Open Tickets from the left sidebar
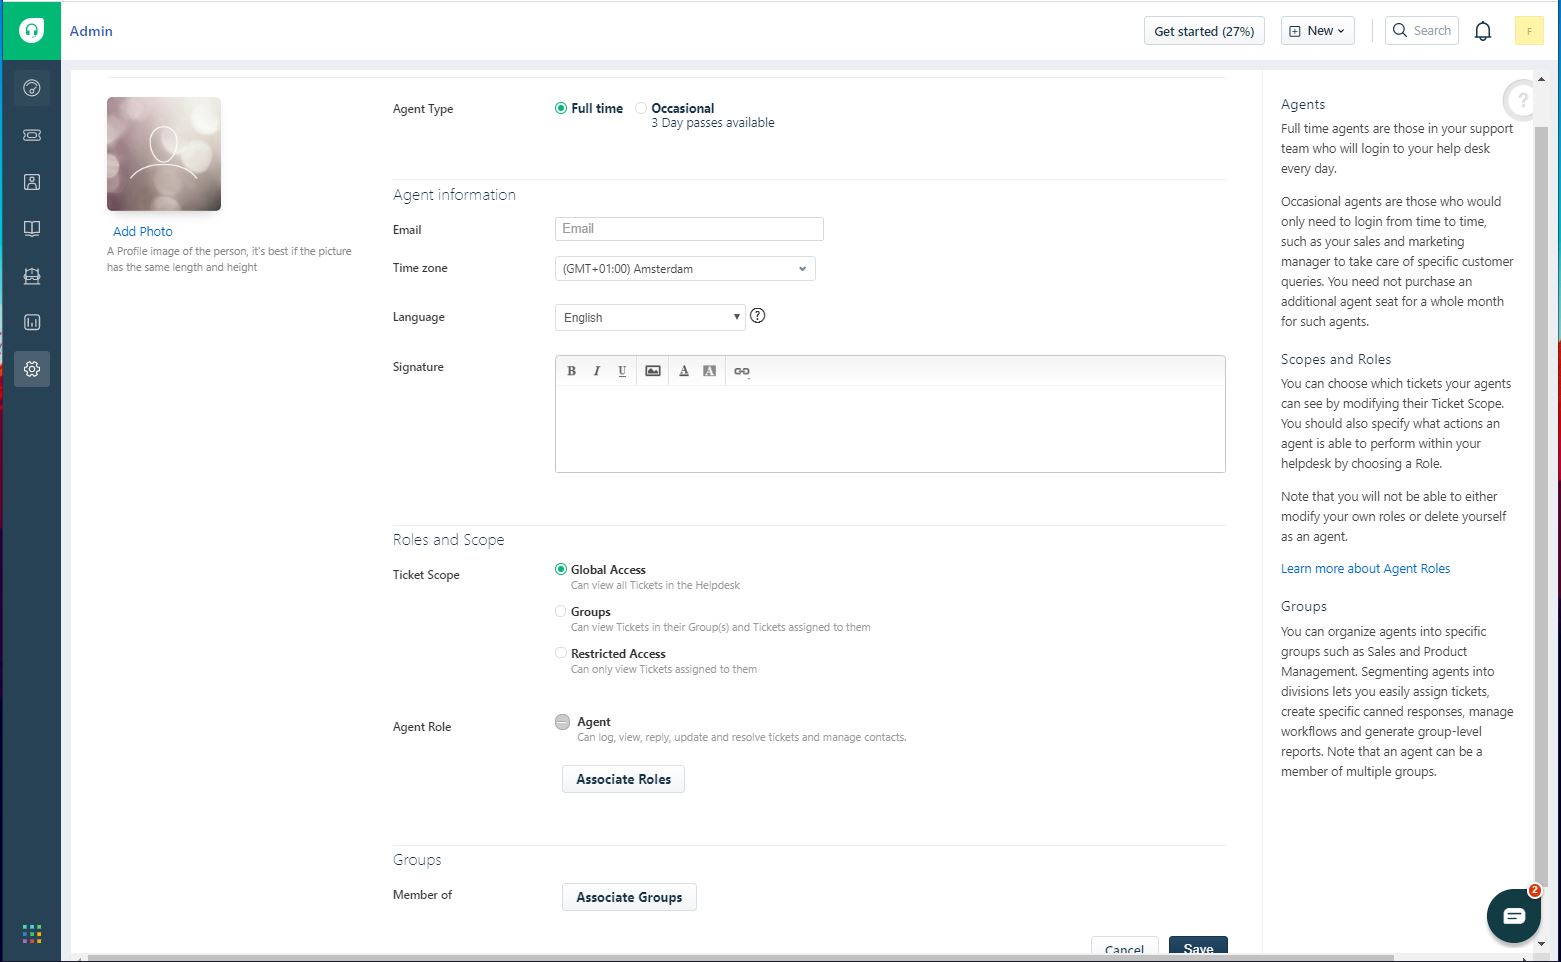 tap(32, 135)
